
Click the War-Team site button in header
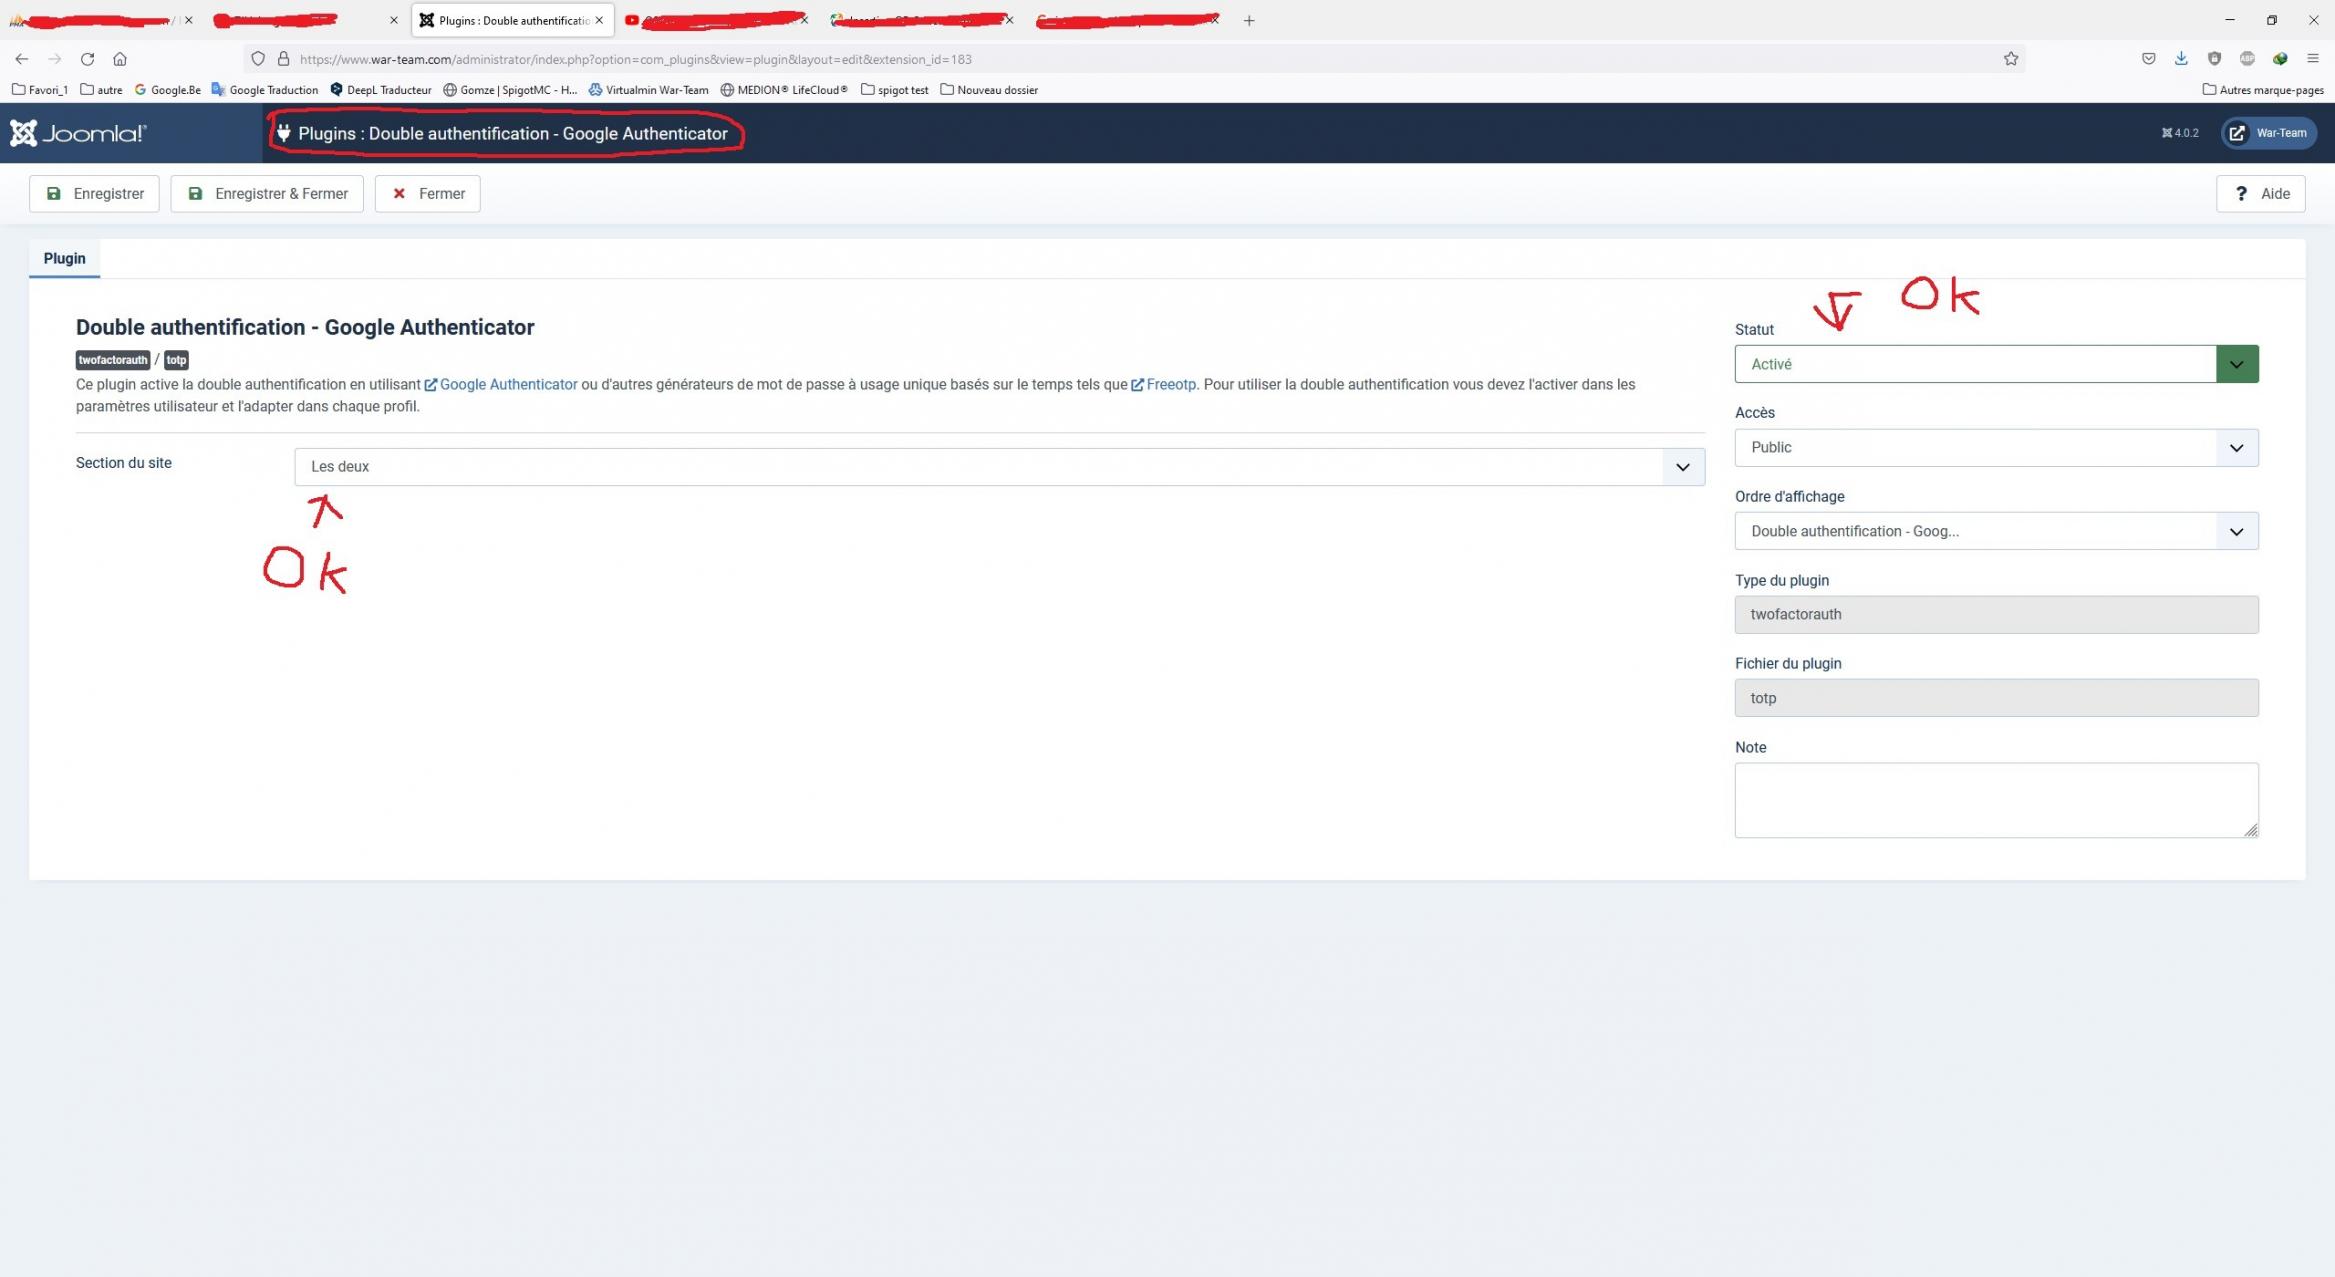point(2268,133)
